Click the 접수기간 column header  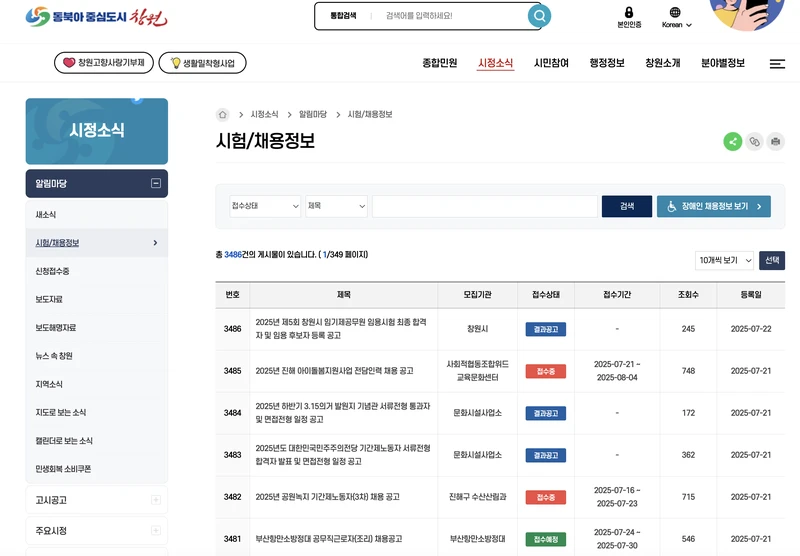point(617,295)
